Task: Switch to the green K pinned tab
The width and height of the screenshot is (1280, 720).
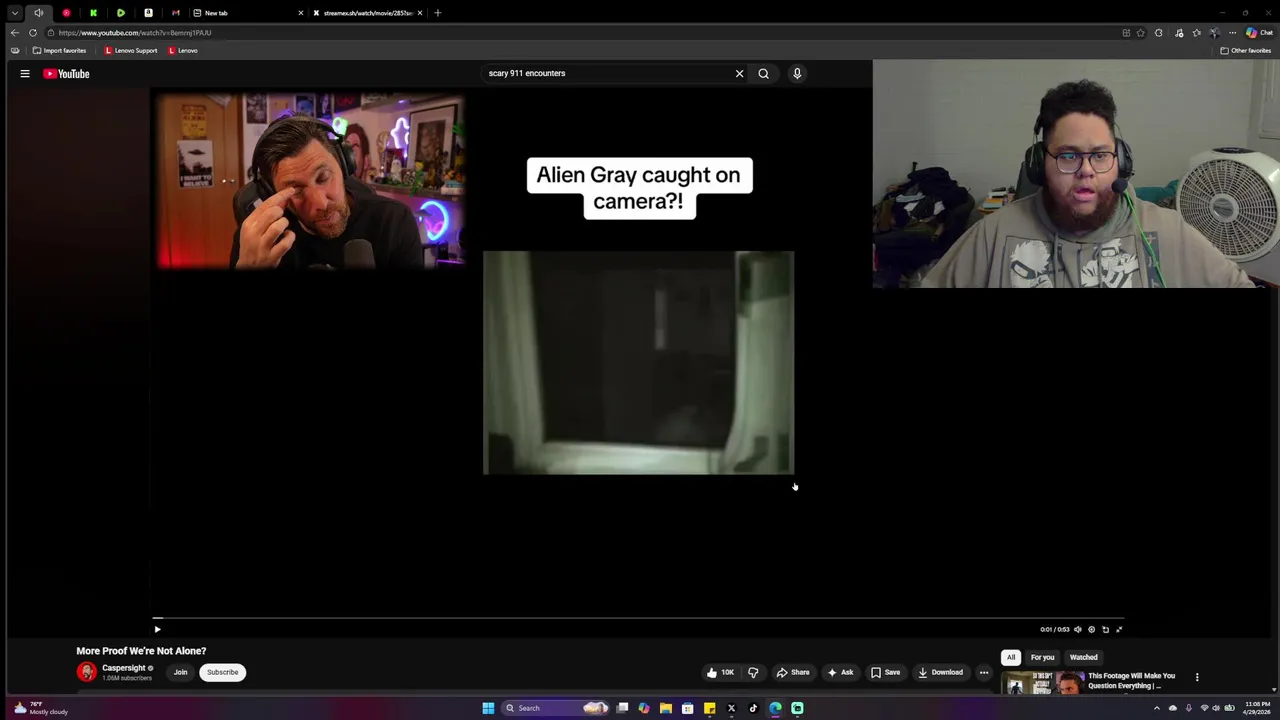Action: click(x=93, y=13)
